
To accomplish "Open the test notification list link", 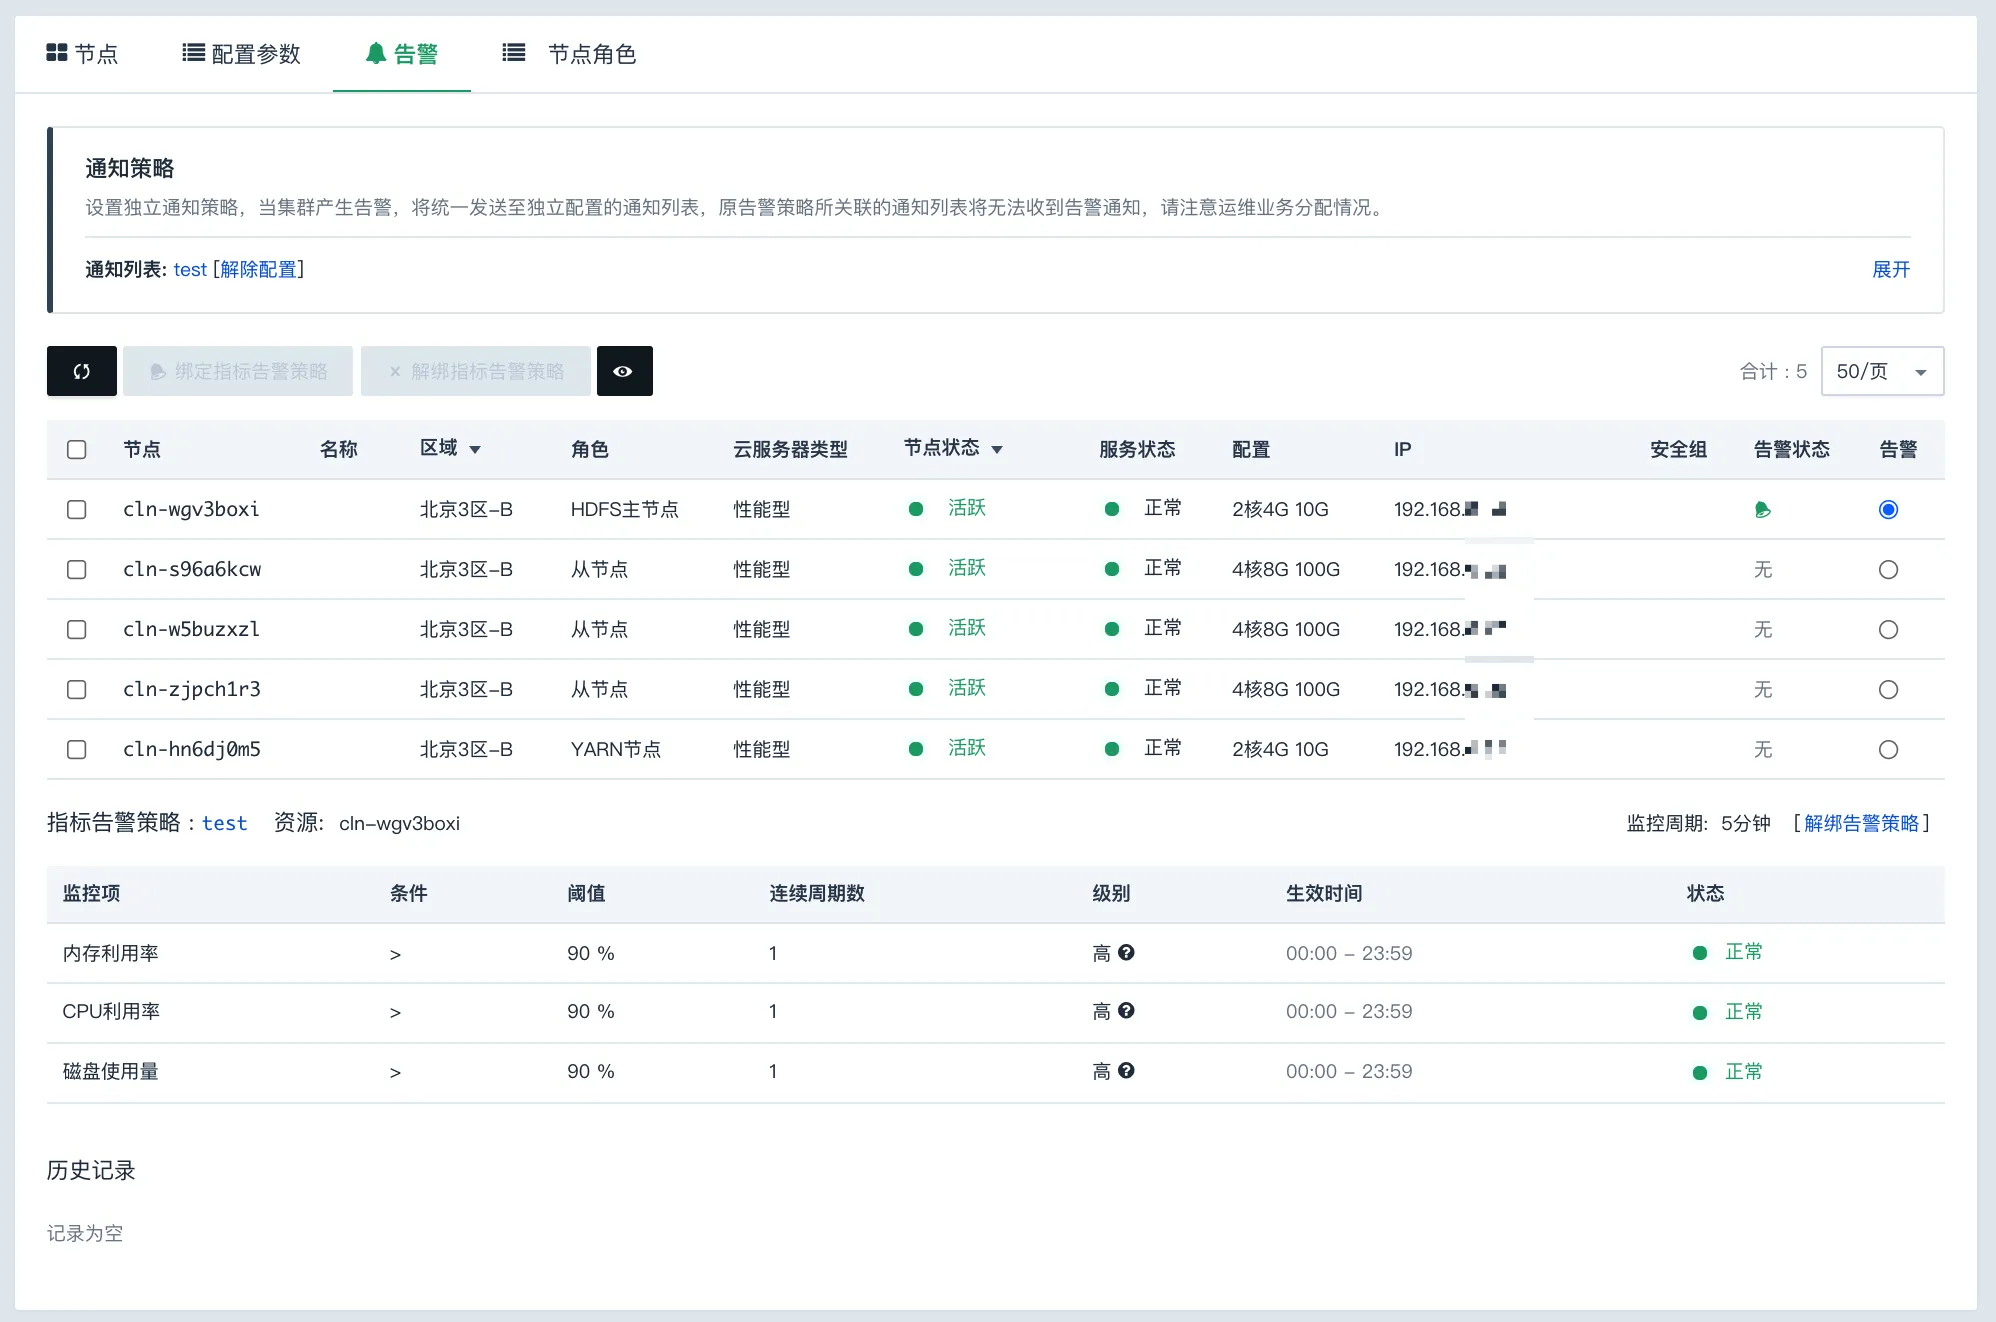I will [x=190, y=269].
